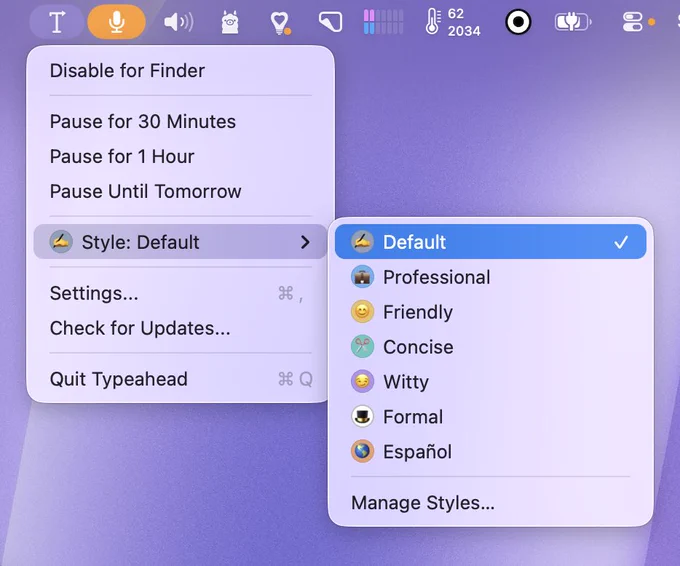Pick the Witty style

pyautogui.click(x=490, y=382)
